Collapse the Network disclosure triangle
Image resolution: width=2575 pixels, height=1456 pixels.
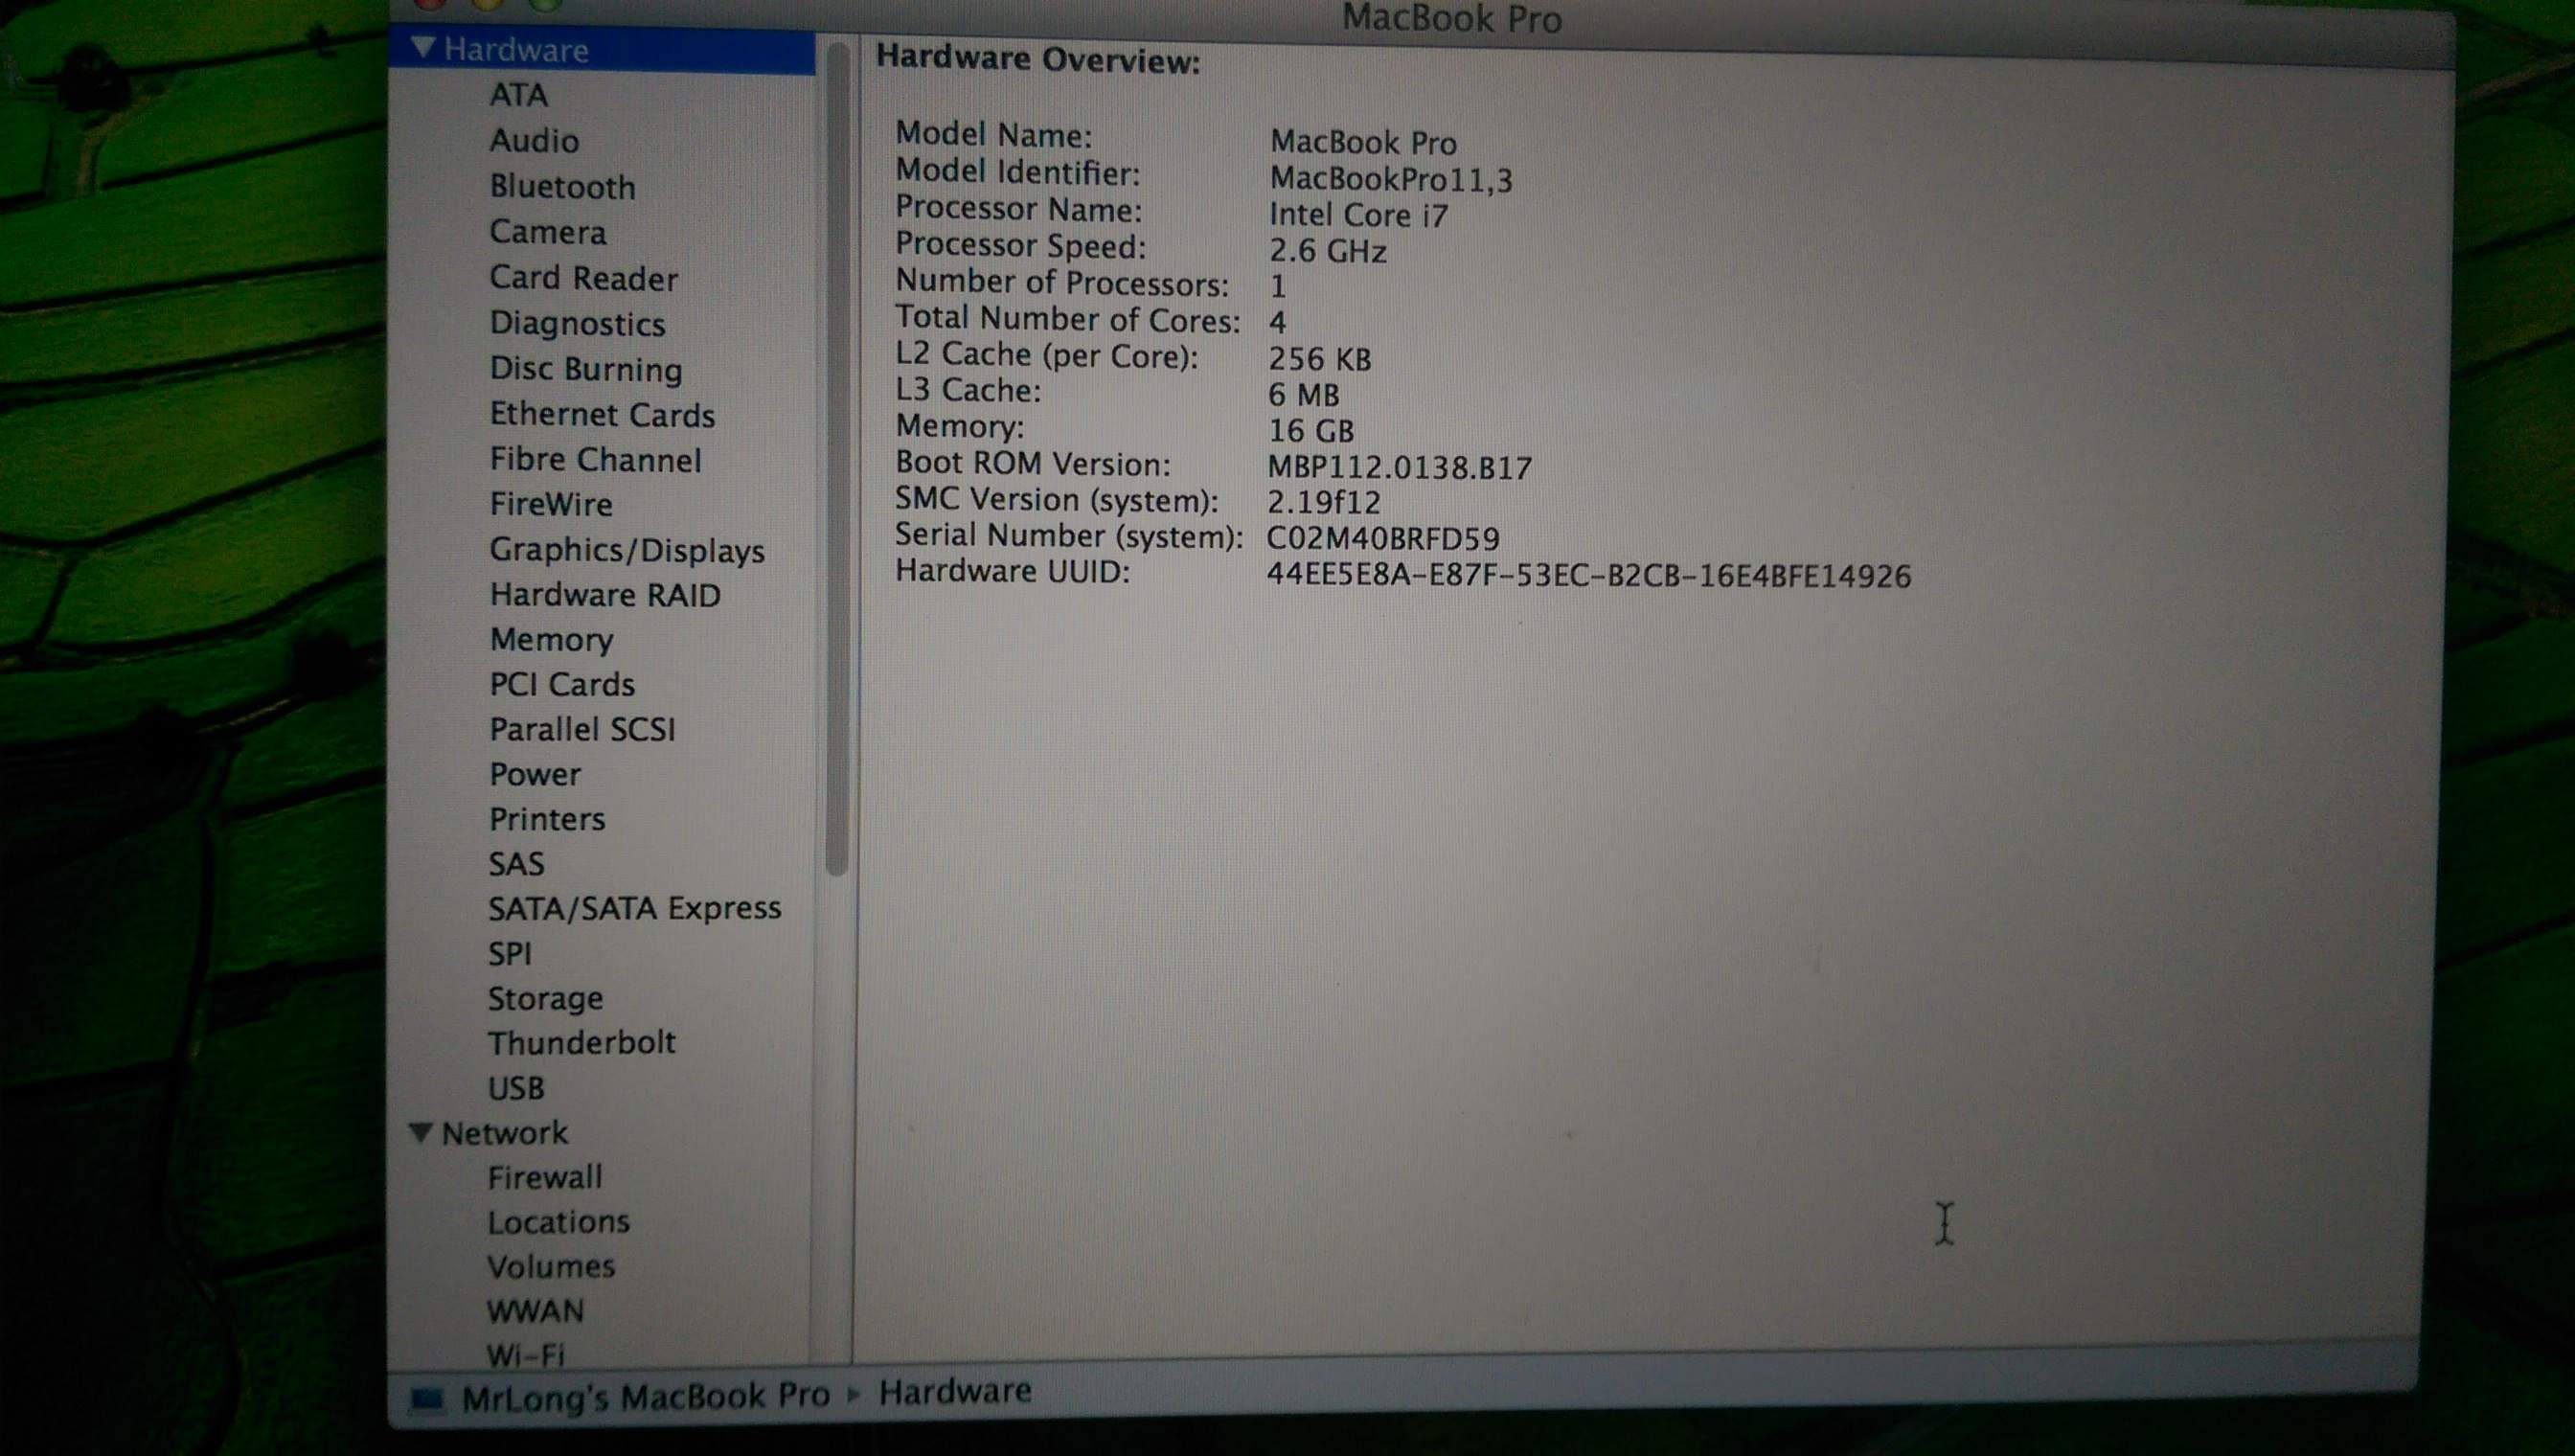coord(421,1132)
